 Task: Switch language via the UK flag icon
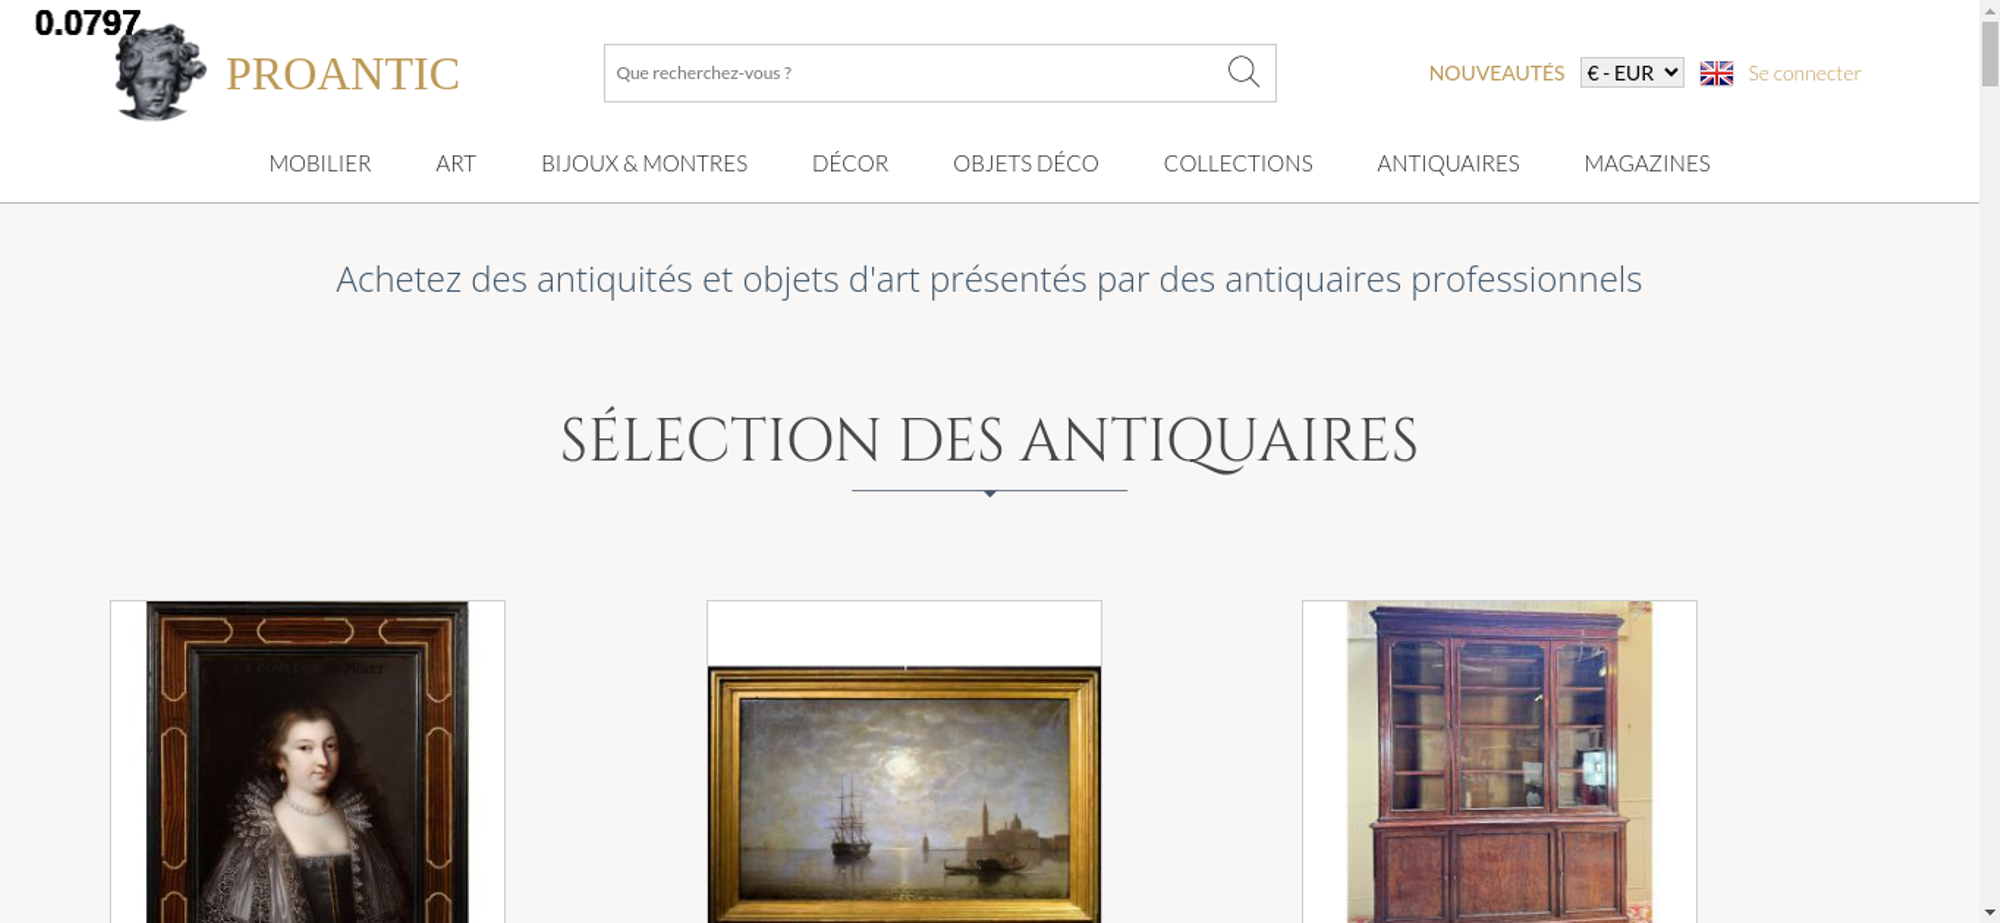(1716, 73)
